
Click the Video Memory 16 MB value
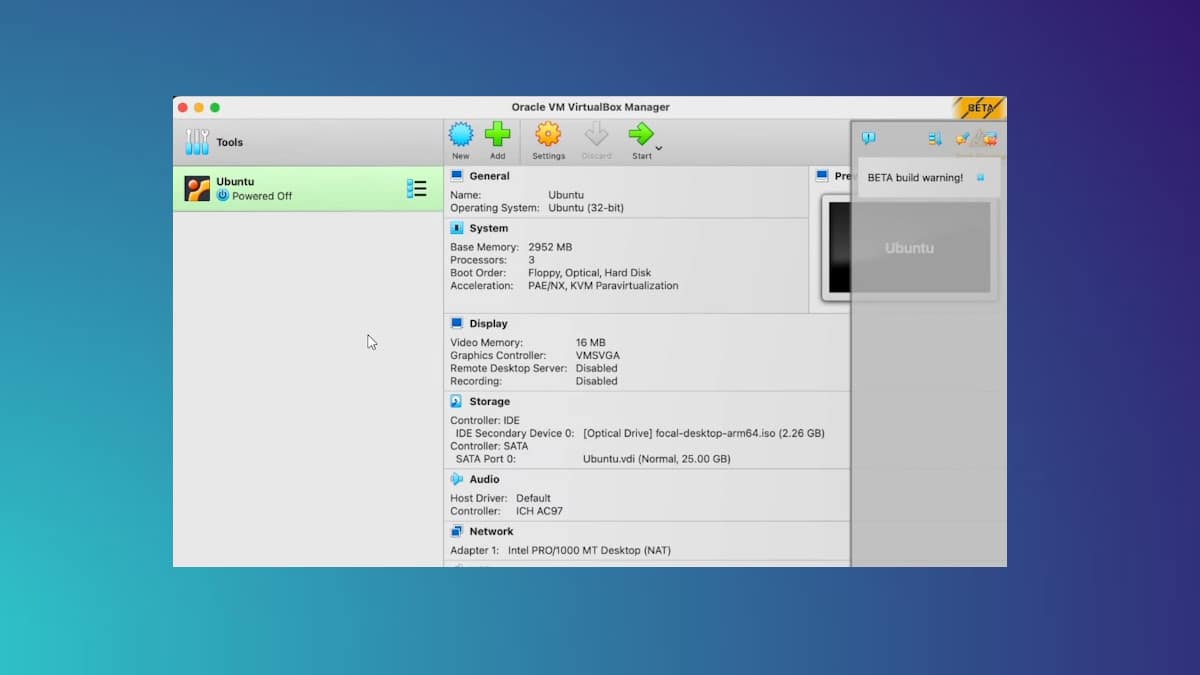590,343
